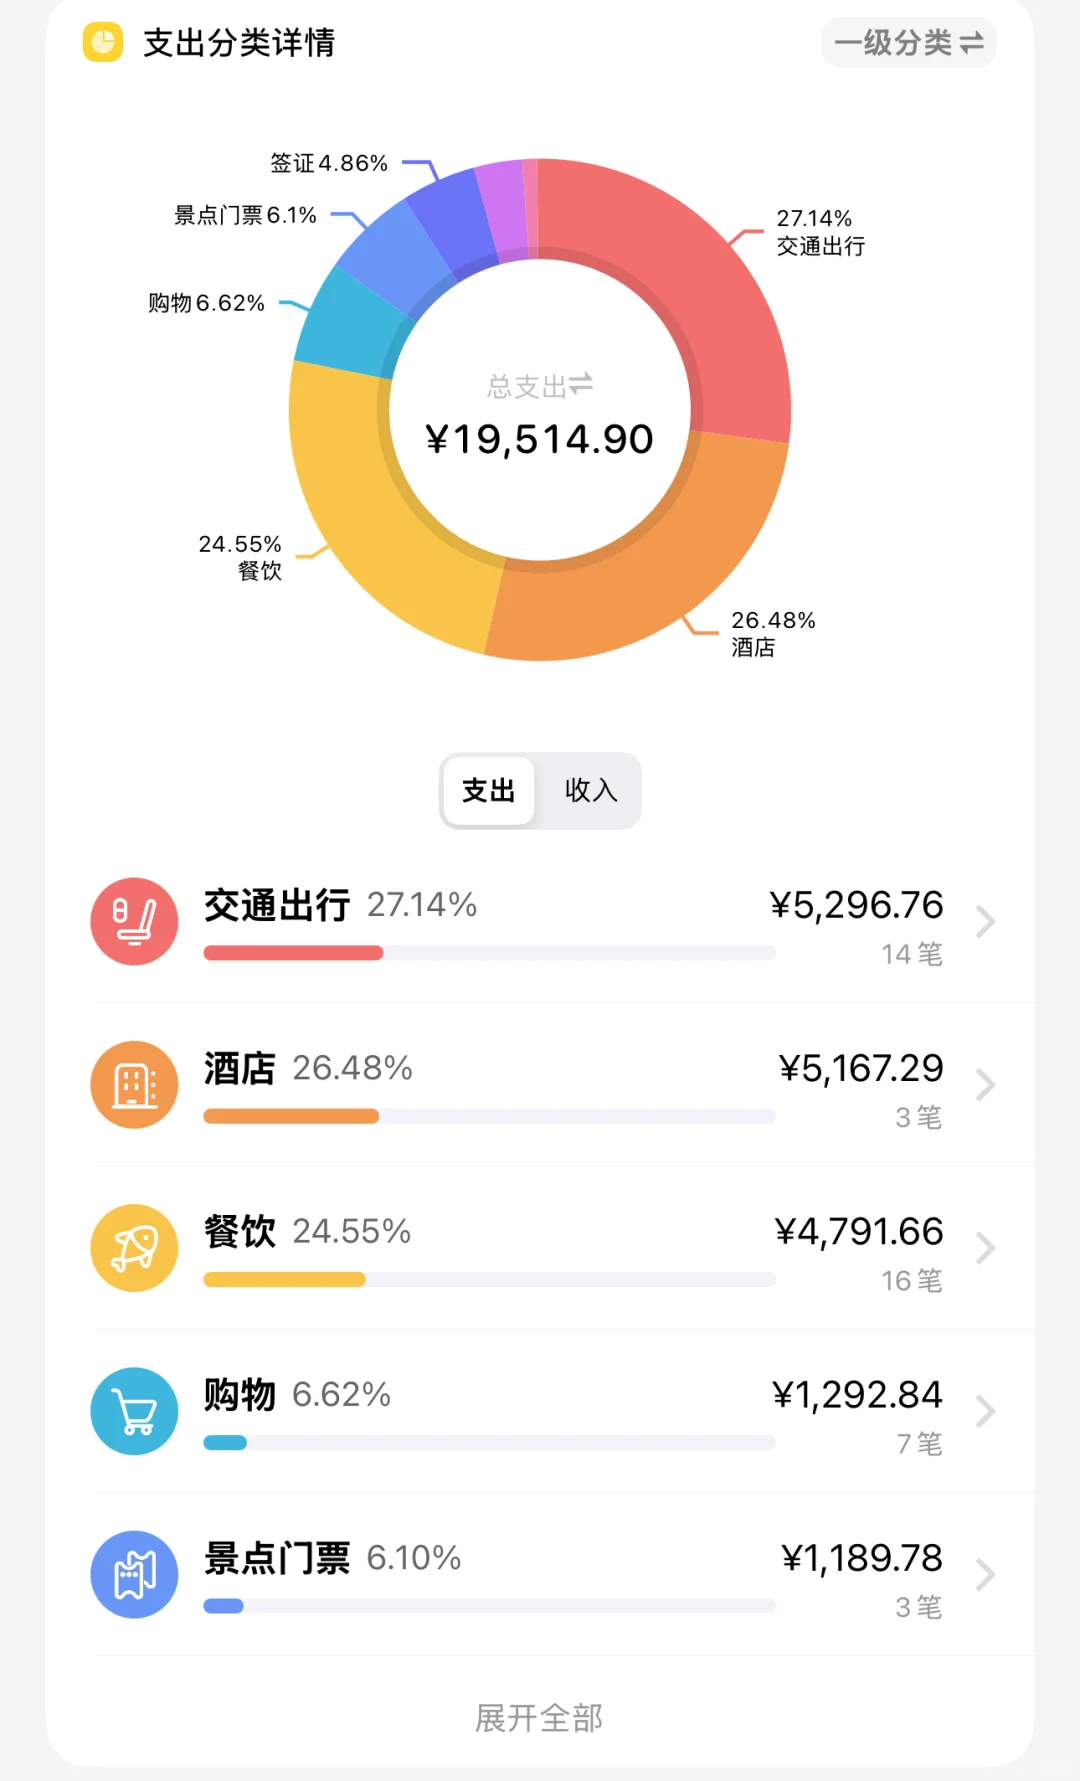1080x1781 pixels.
Task: Tap the yellow pie chart header icon
Action: (x=103, y=42)
